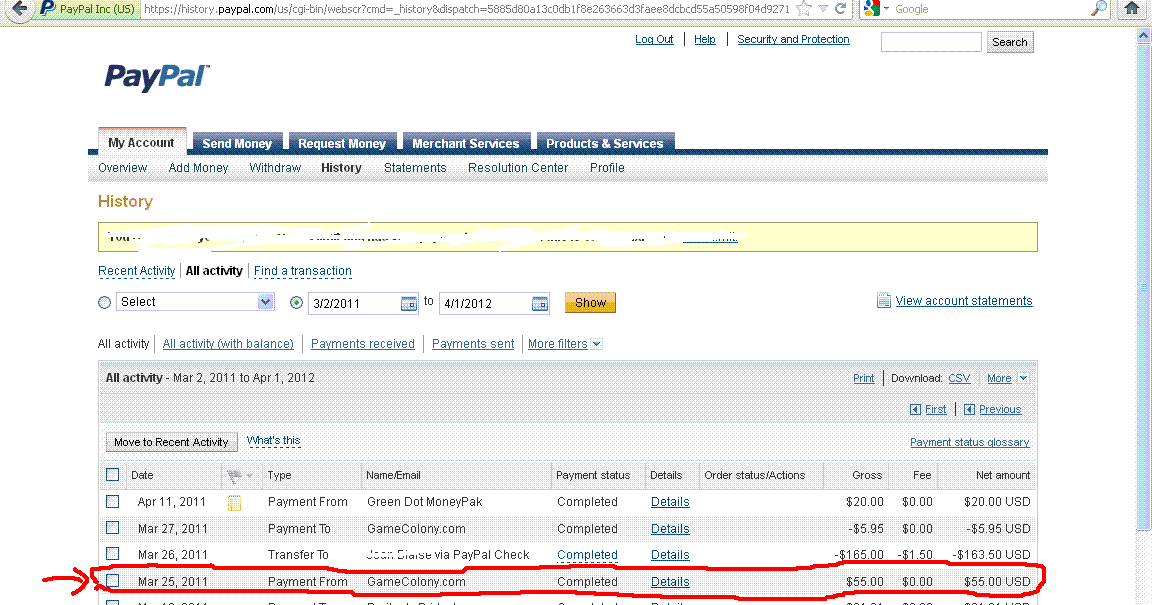This screenshot has height=605, width=1152.
Task: Click the flag column header icon
Action: point(234,476)
